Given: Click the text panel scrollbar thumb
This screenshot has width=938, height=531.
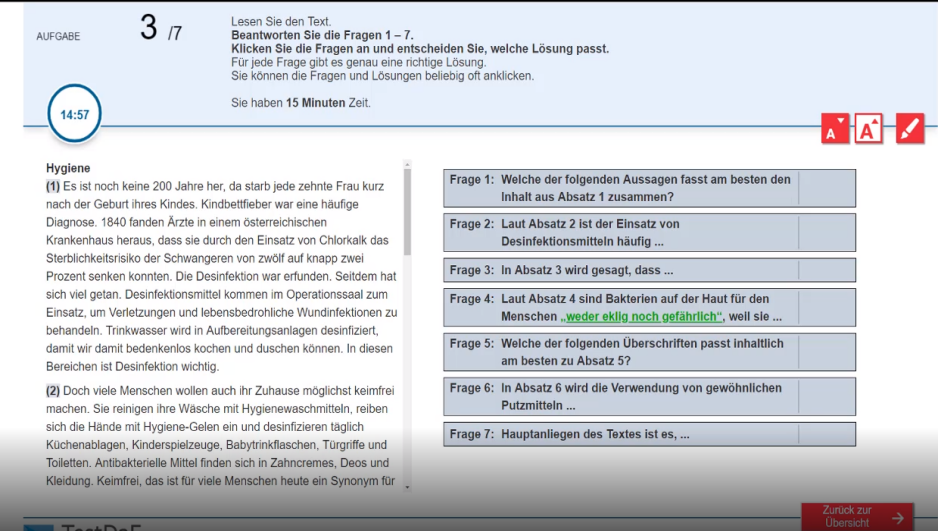Looking at the screenshot, I should tap(407, 212).
